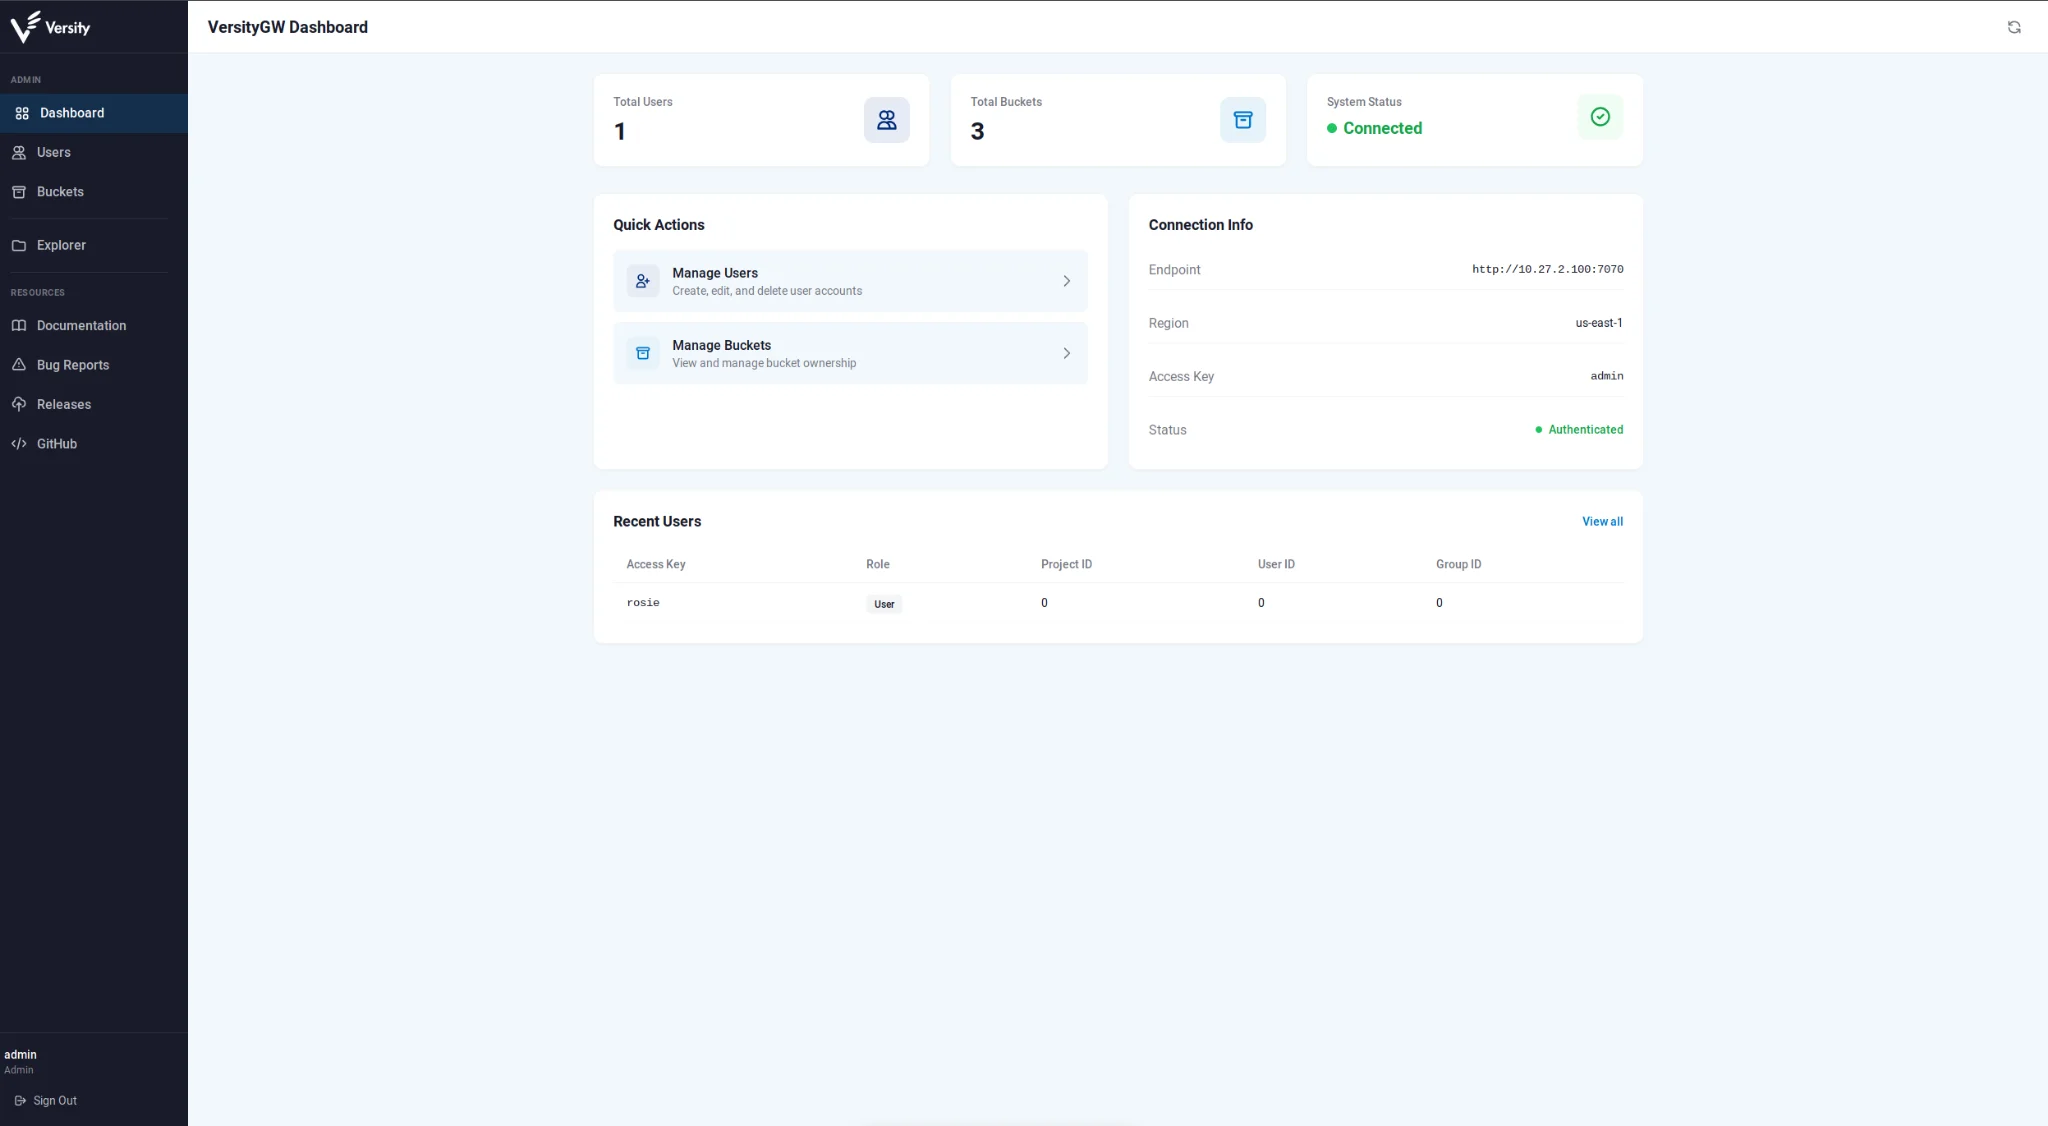
Task: Click the GitHub code-brackets icon in the sidebar
Action: pos(19,444)
